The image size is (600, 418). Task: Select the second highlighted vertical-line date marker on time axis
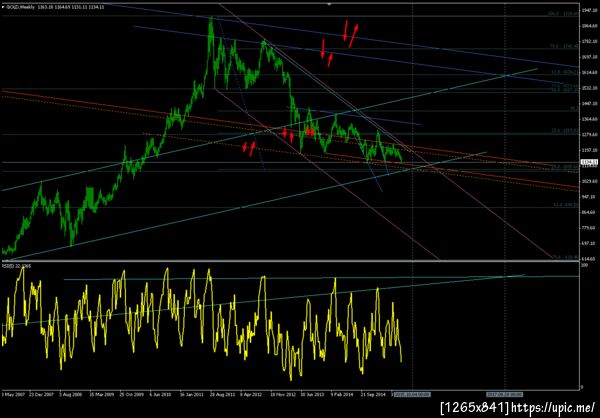505,394
